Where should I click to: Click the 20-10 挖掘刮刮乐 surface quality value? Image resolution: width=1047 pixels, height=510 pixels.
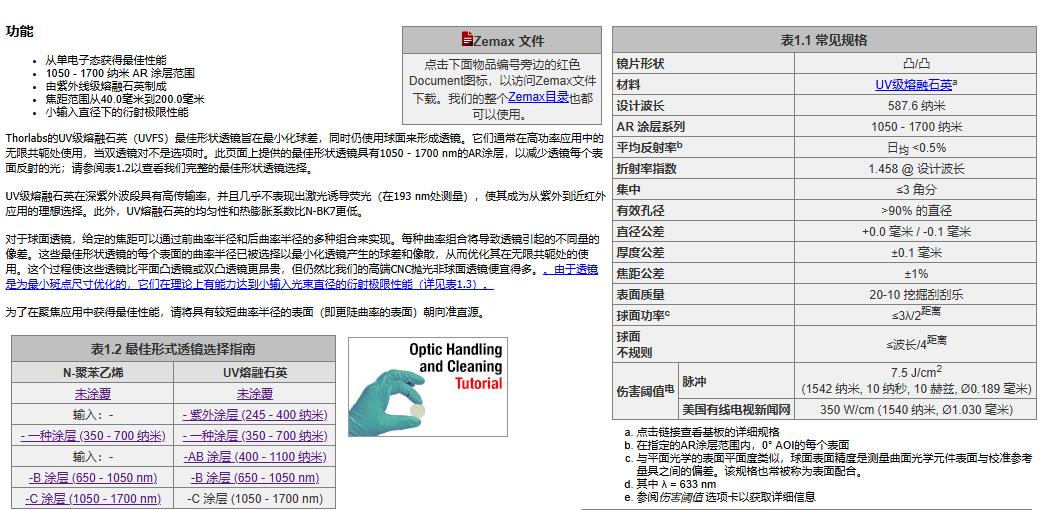pos(916,294)
